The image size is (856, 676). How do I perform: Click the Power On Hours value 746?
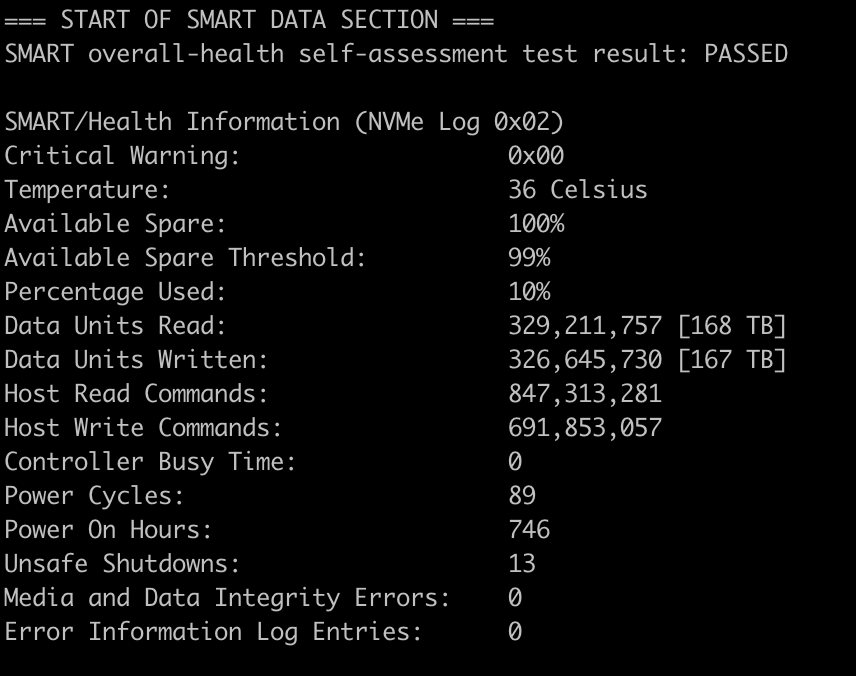tap(529, 529)
